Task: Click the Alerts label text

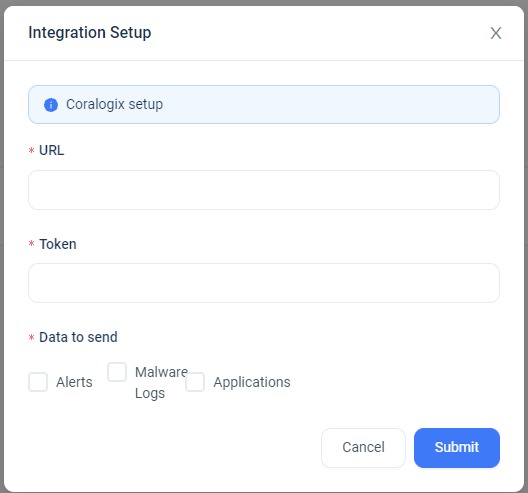Action: (74, 382)
